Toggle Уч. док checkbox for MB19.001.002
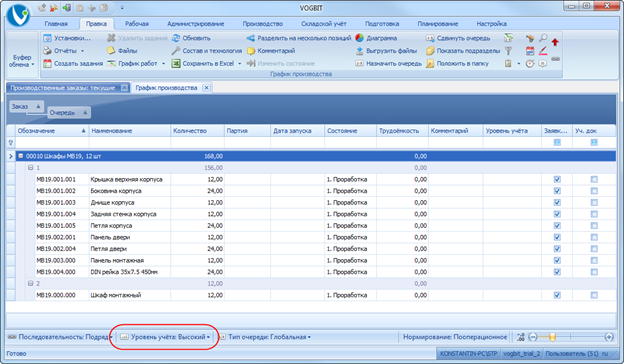Screen dimensions: 624x364 point(594,191)
